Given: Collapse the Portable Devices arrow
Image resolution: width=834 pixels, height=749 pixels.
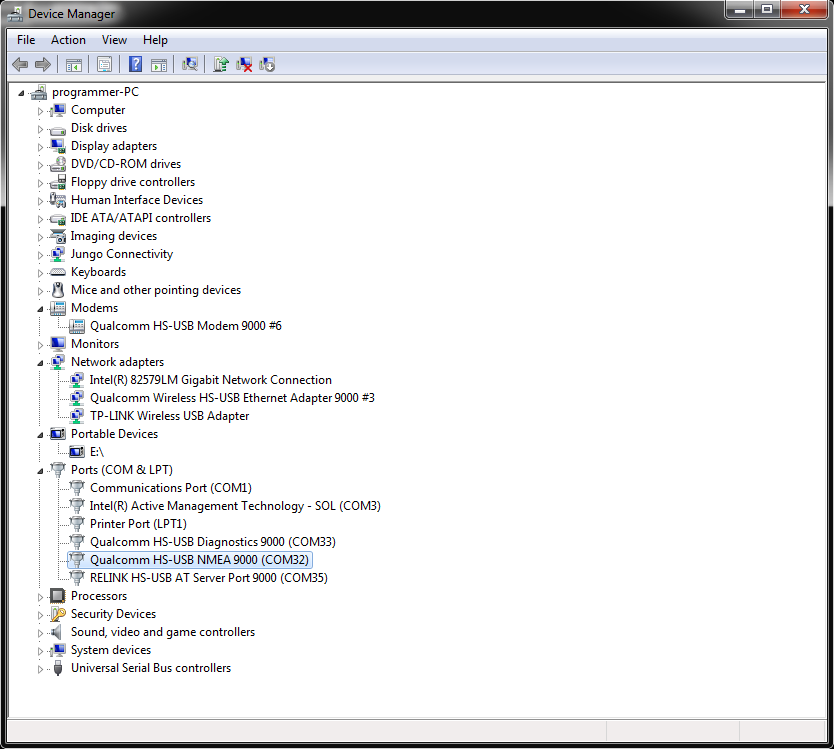Looking at the screenshot, I should tap(40, 435).
